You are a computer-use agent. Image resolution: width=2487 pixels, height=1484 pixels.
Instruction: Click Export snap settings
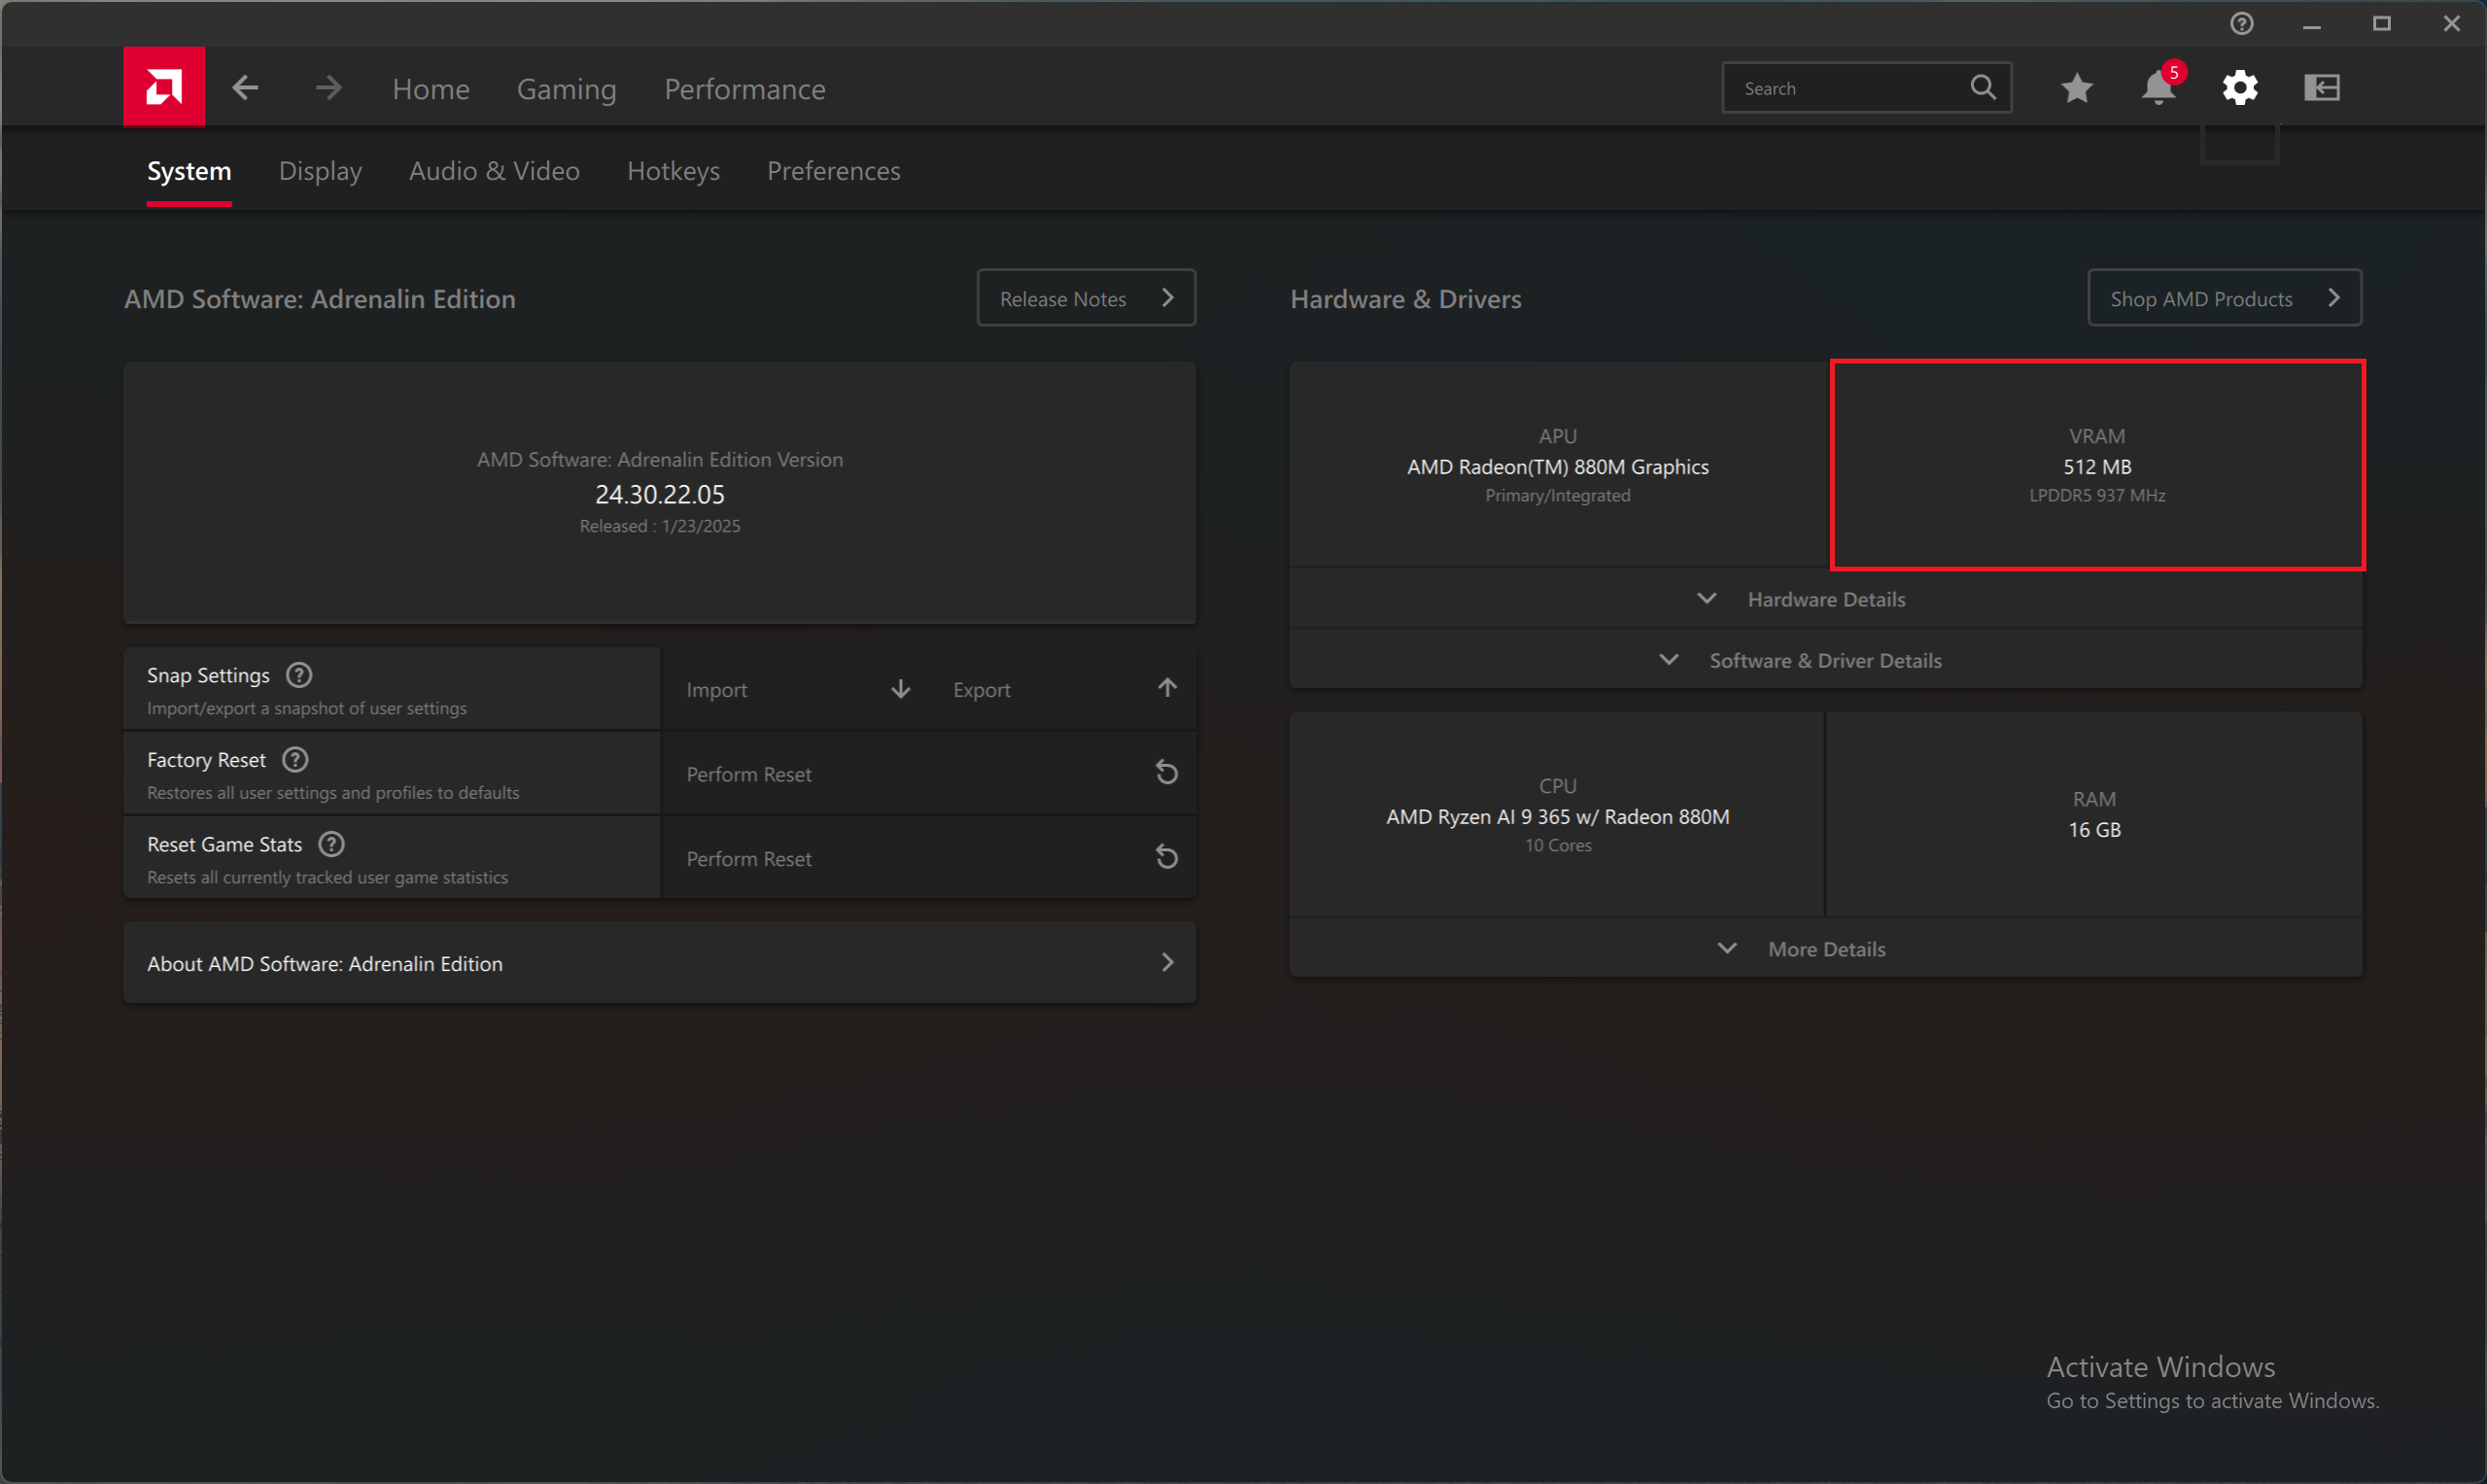pyautogui.click(x=1063, y=689)
